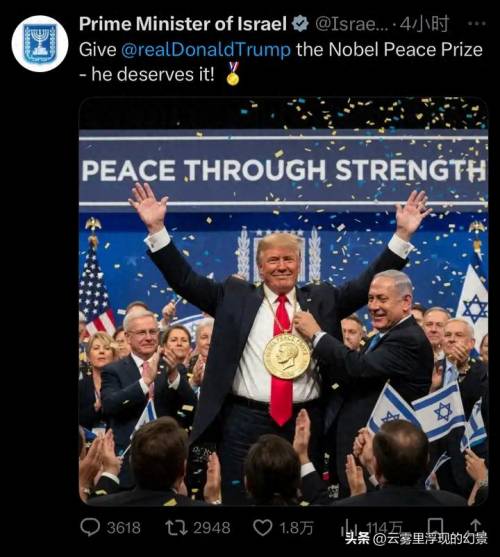Open the 4小时 timestamp link
The width and height of the screenshot is (500, 557).
(424, 24)
